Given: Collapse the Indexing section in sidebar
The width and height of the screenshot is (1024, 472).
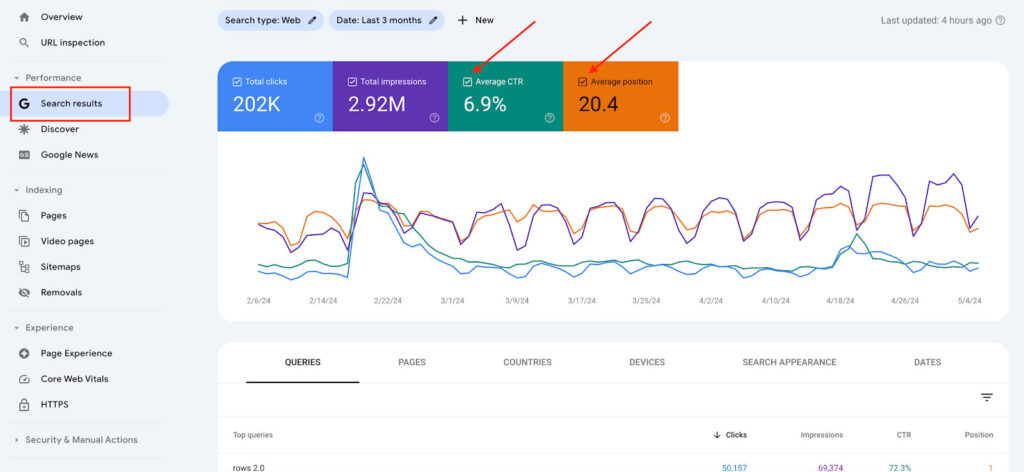Looking at the screenshot, I should 17,190.
